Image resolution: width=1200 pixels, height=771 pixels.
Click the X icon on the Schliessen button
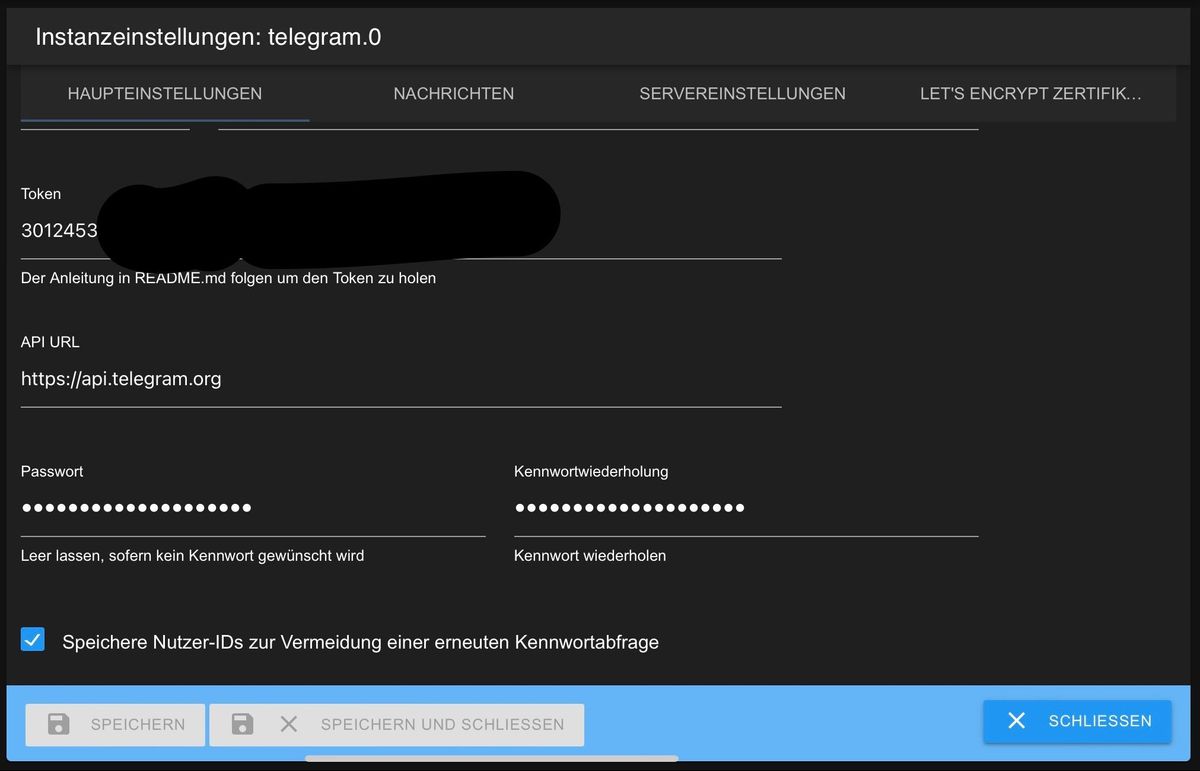click(1016, 721)
